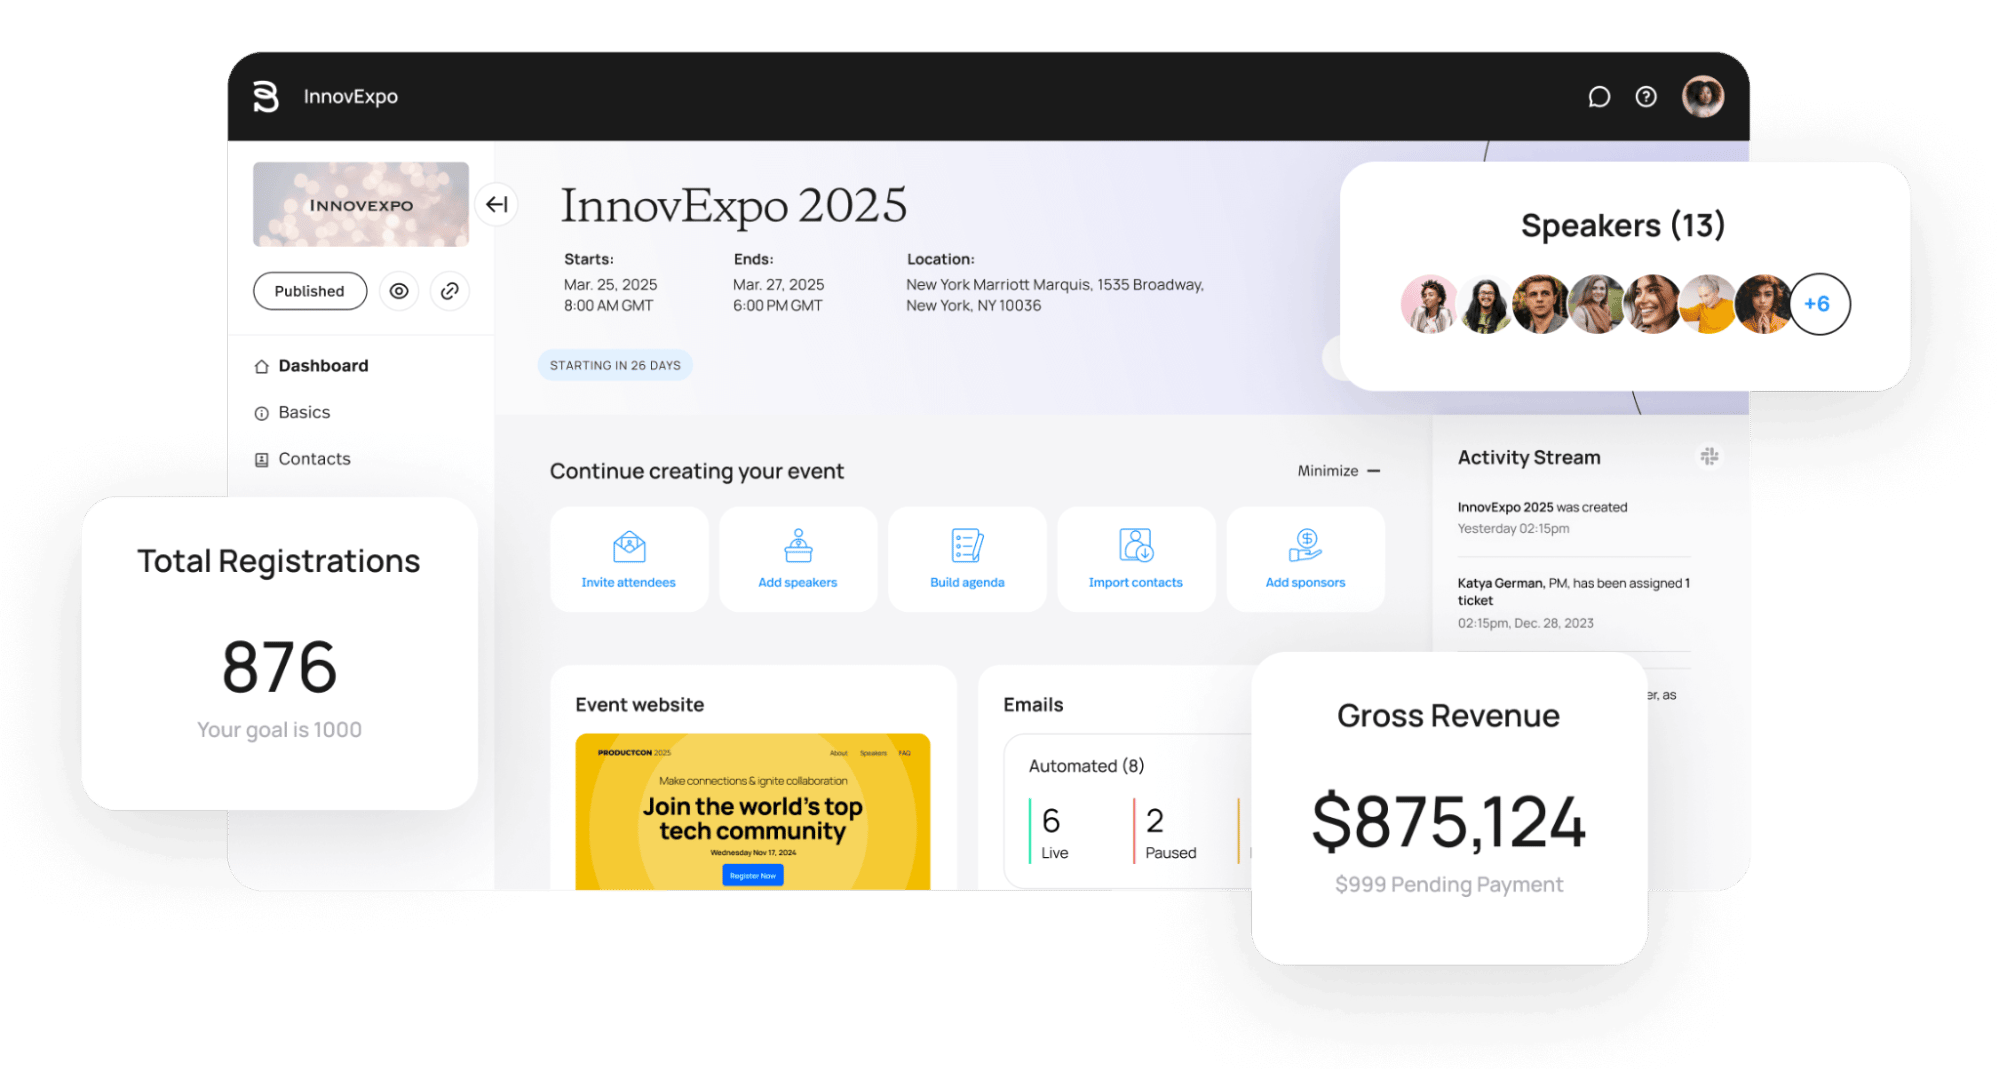Collapse the sidebar with the arrow button
Screen dimensions: 1999x1069
(x=497, y=205)
